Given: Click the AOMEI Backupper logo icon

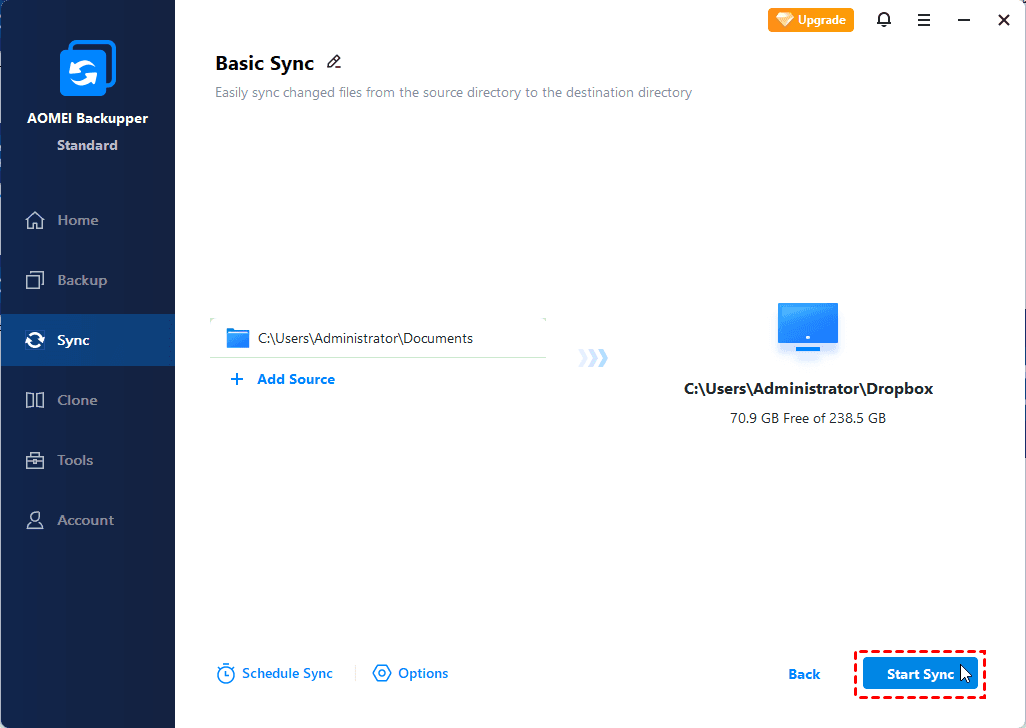Looking at the screenshot, I should pos(87,70).
